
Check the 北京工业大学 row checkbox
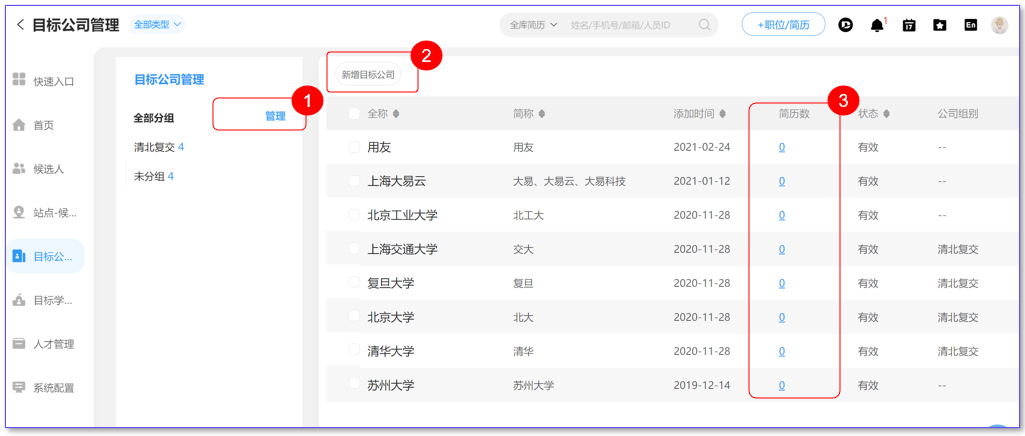[354, 214]
